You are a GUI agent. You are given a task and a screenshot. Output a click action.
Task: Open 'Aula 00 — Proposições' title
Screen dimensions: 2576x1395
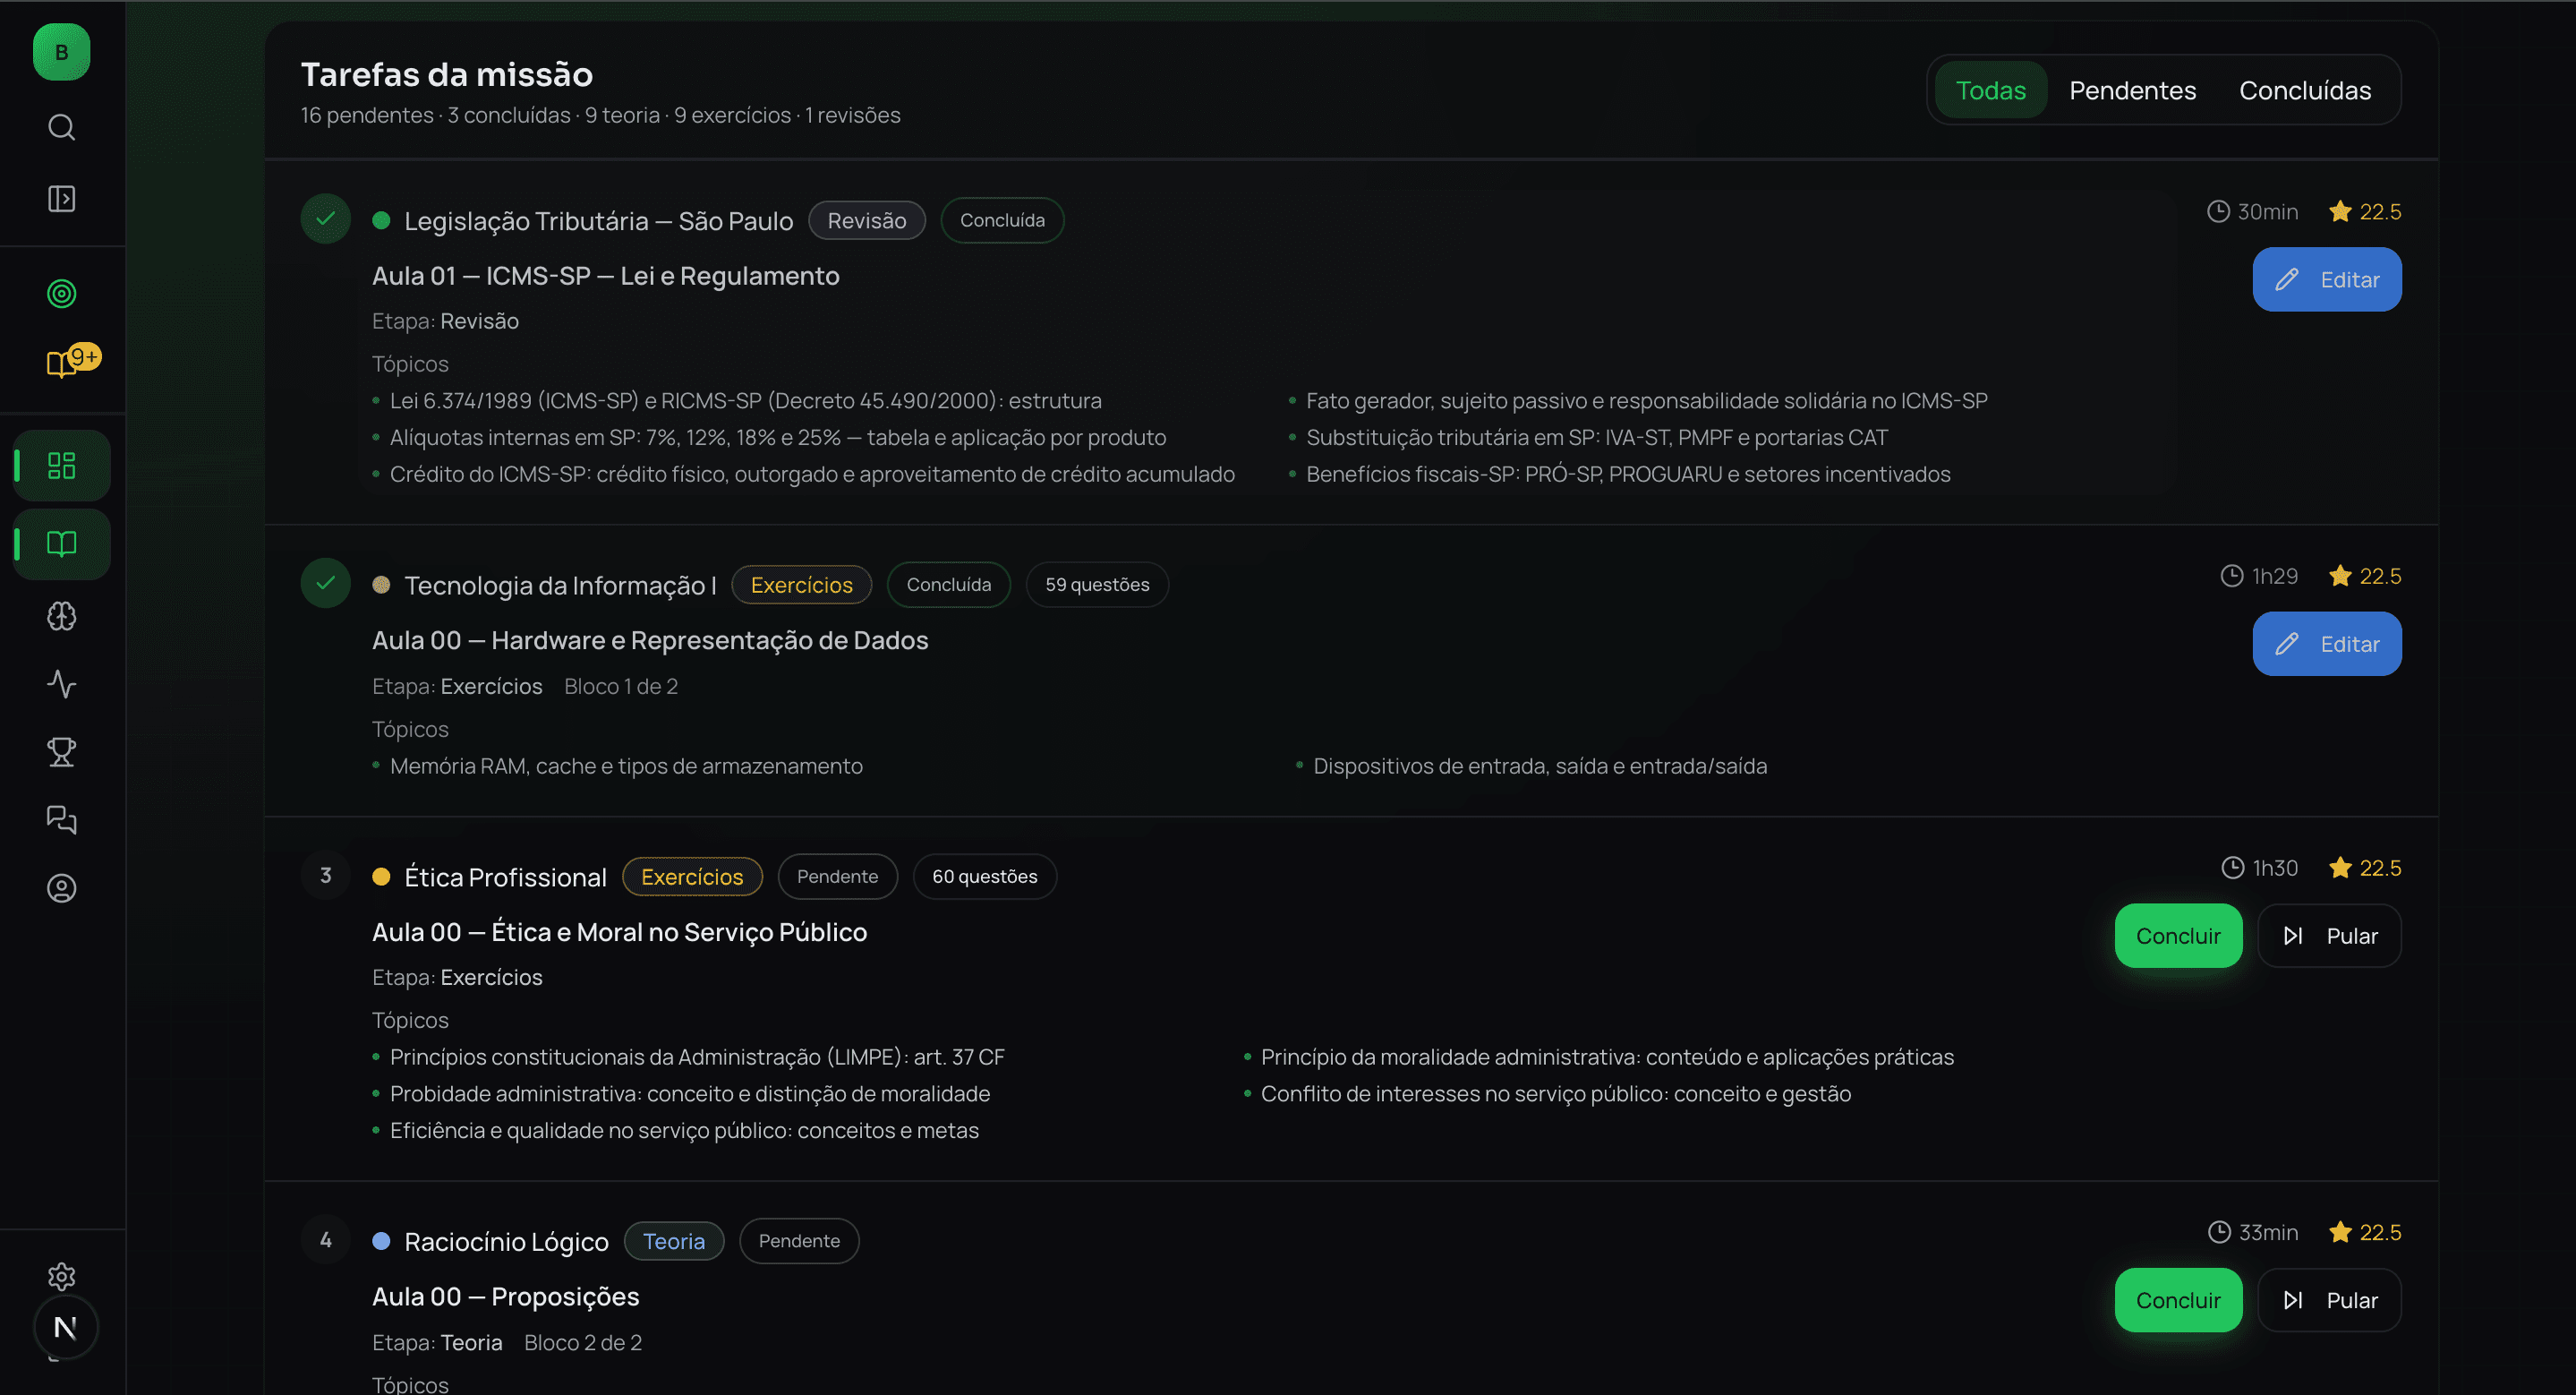(505, 1297)
